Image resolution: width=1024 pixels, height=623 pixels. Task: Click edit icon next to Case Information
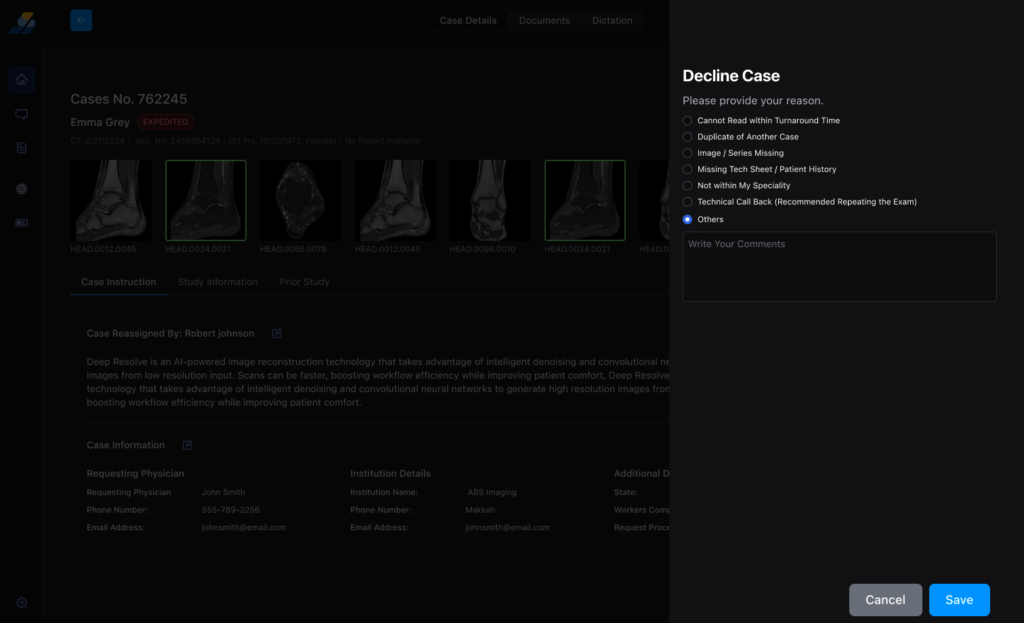pos(187,445)
